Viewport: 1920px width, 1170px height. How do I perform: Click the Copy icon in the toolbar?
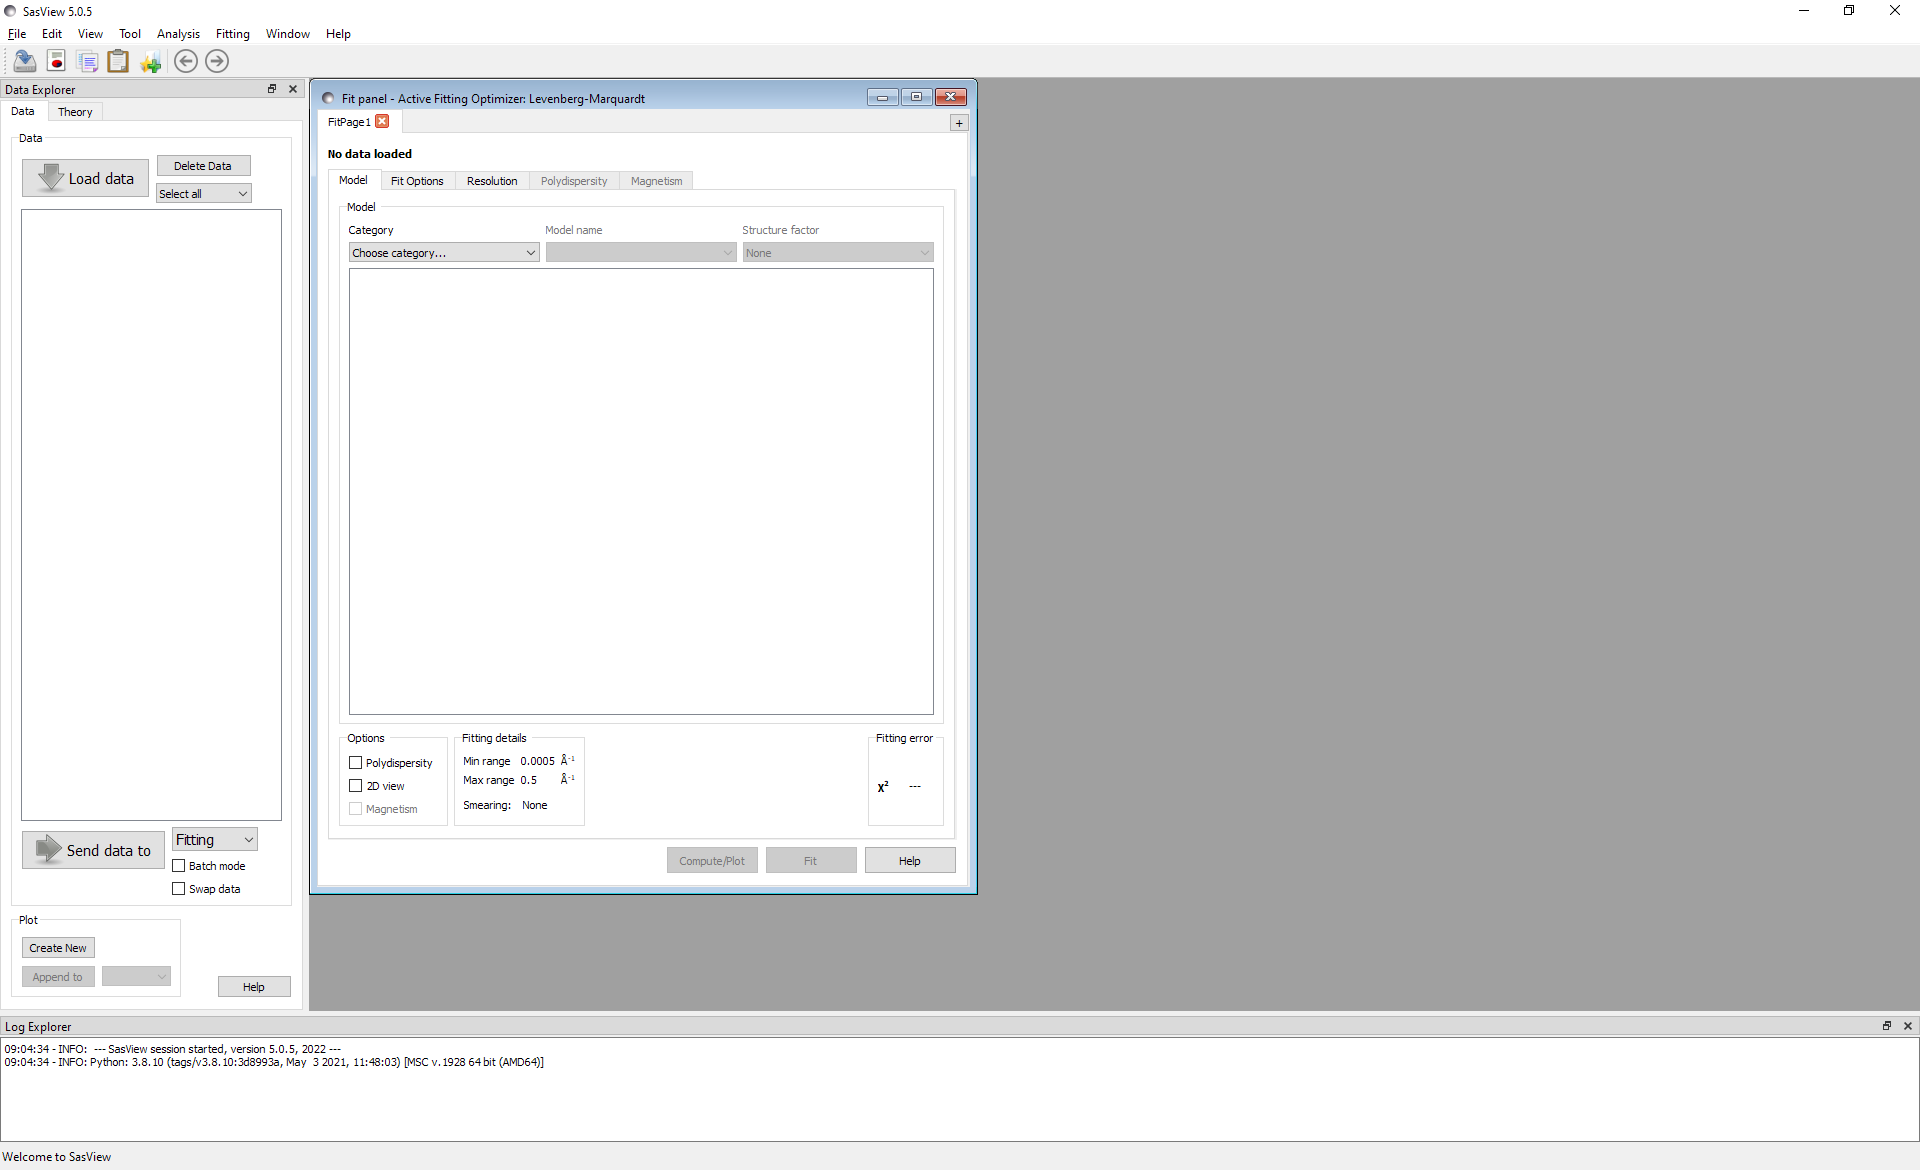coord(88,61)
